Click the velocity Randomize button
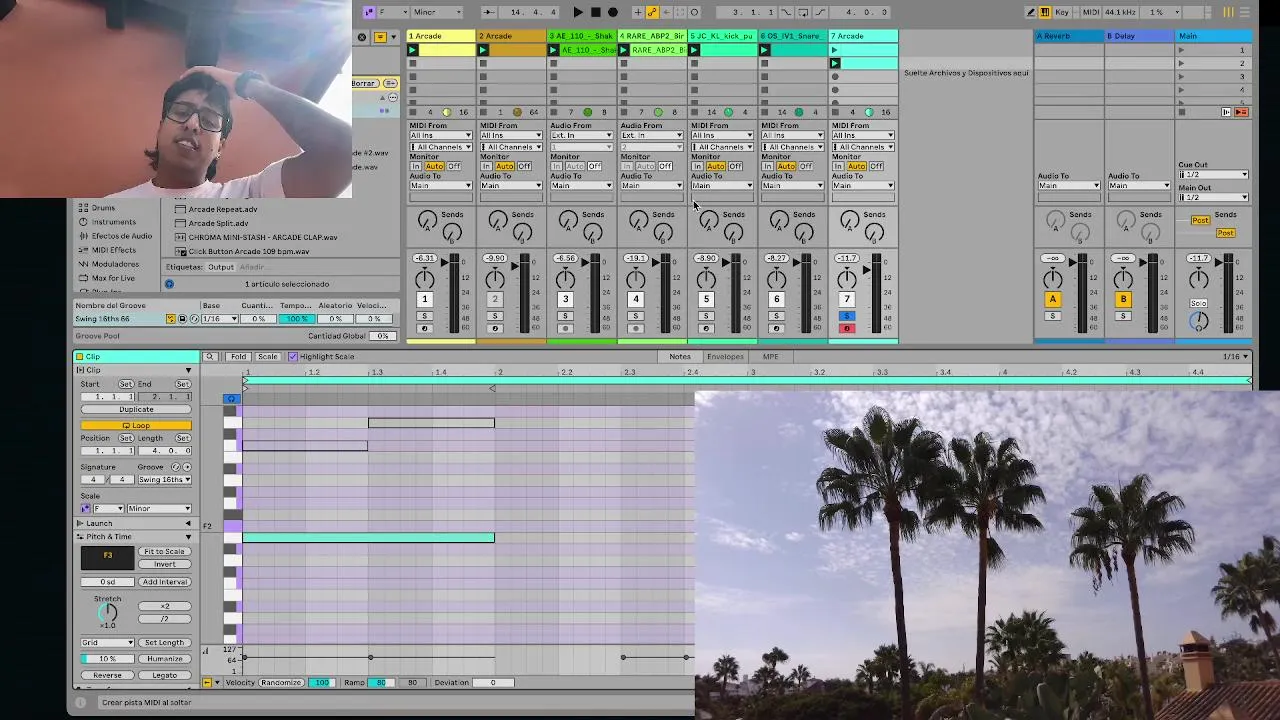Viewport: 1280px width, 720px height. [281, 683]
